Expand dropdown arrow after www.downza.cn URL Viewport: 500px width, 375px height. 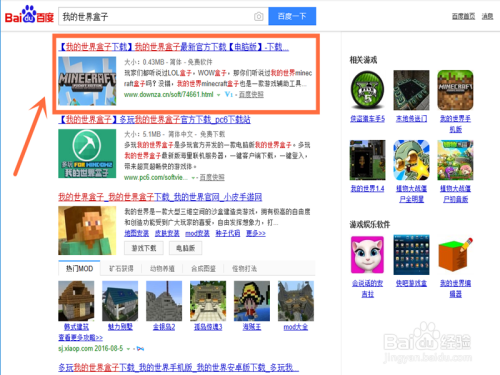tap(219, 95)
